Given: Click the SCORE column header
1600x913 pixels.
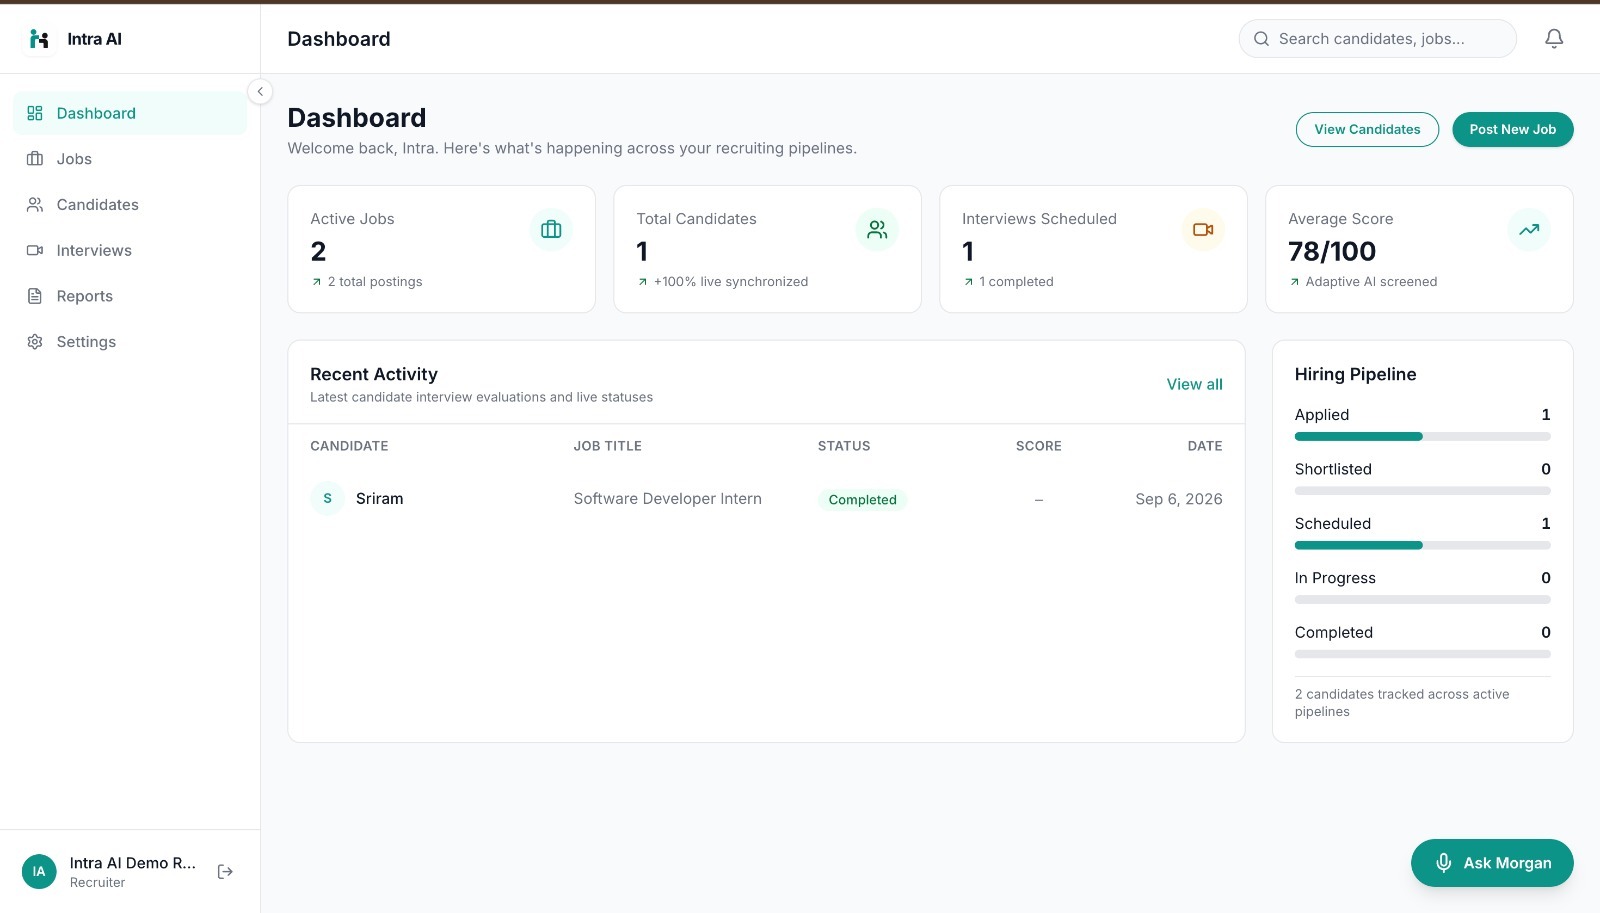Looking at the screenshot, I should [x=1038, y=446].
